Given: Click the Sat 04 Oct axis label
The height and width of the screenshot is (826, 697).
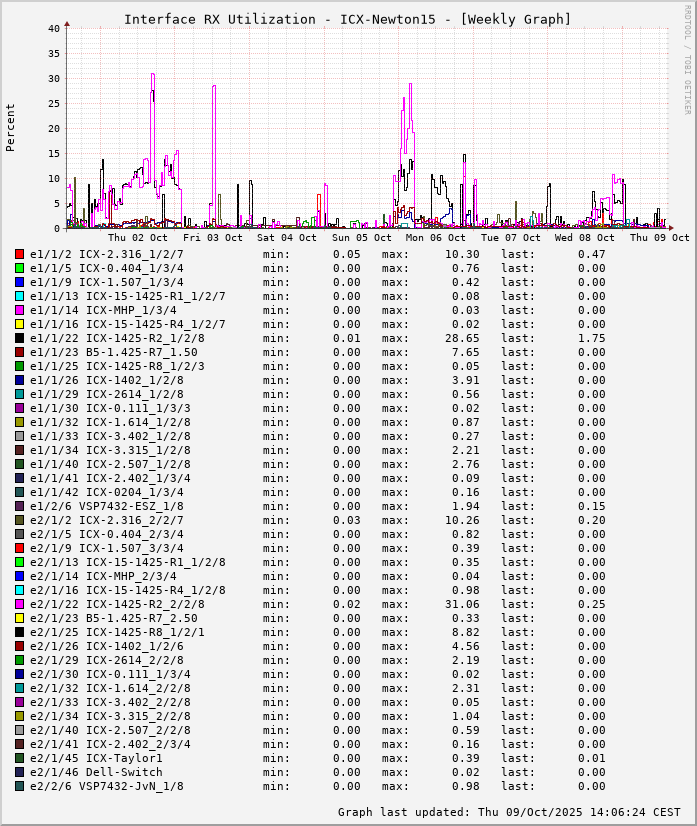Looking at the screenshot, I should pos(287,238).
